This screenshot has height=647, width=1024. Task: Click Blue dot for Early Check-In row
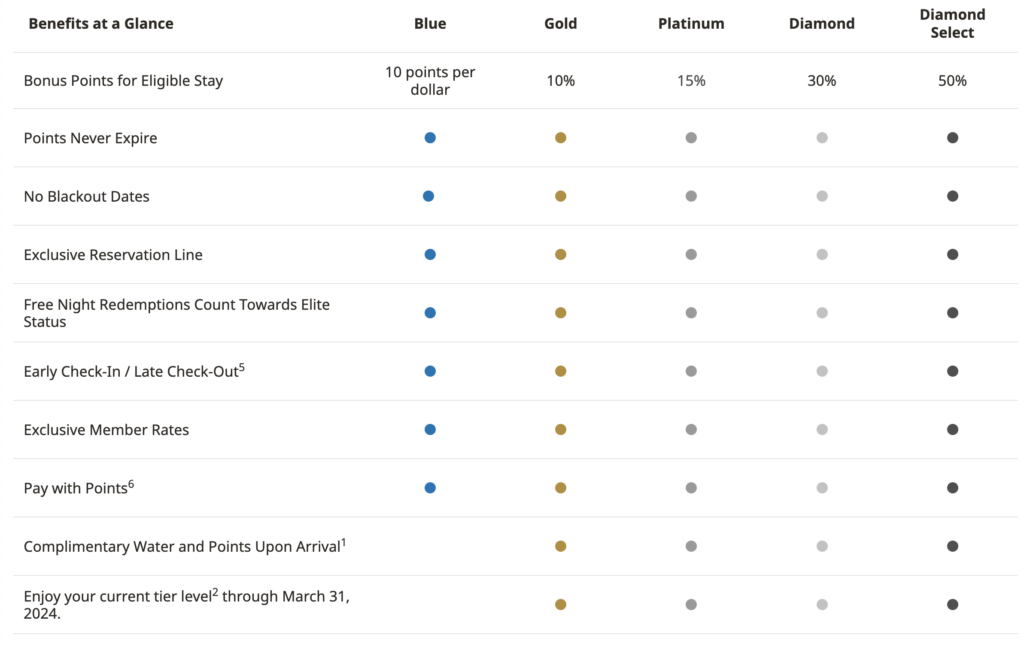(x=430, y=371)
